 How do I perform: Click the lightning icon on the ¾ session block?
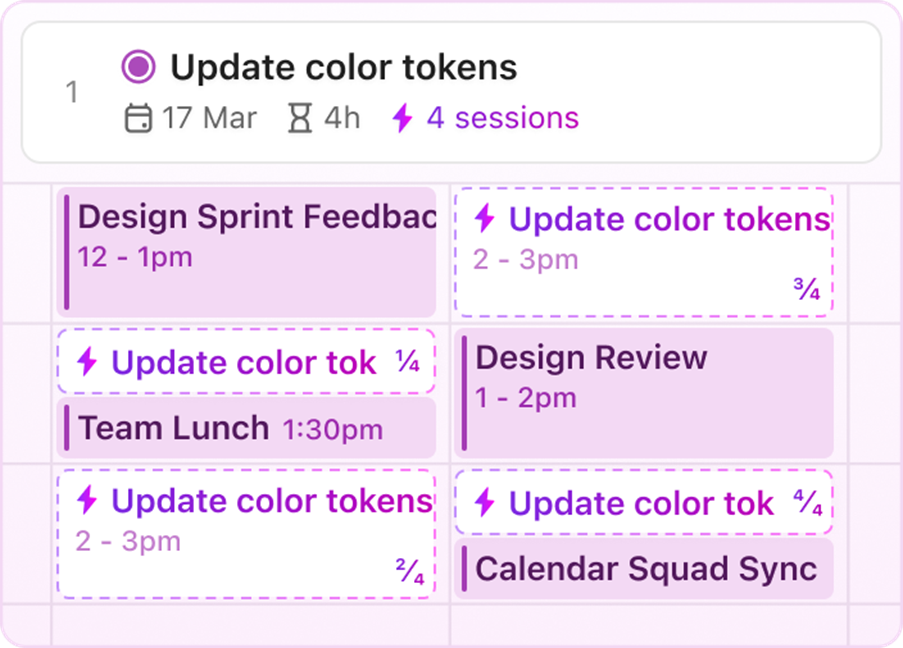coord(485,219)
